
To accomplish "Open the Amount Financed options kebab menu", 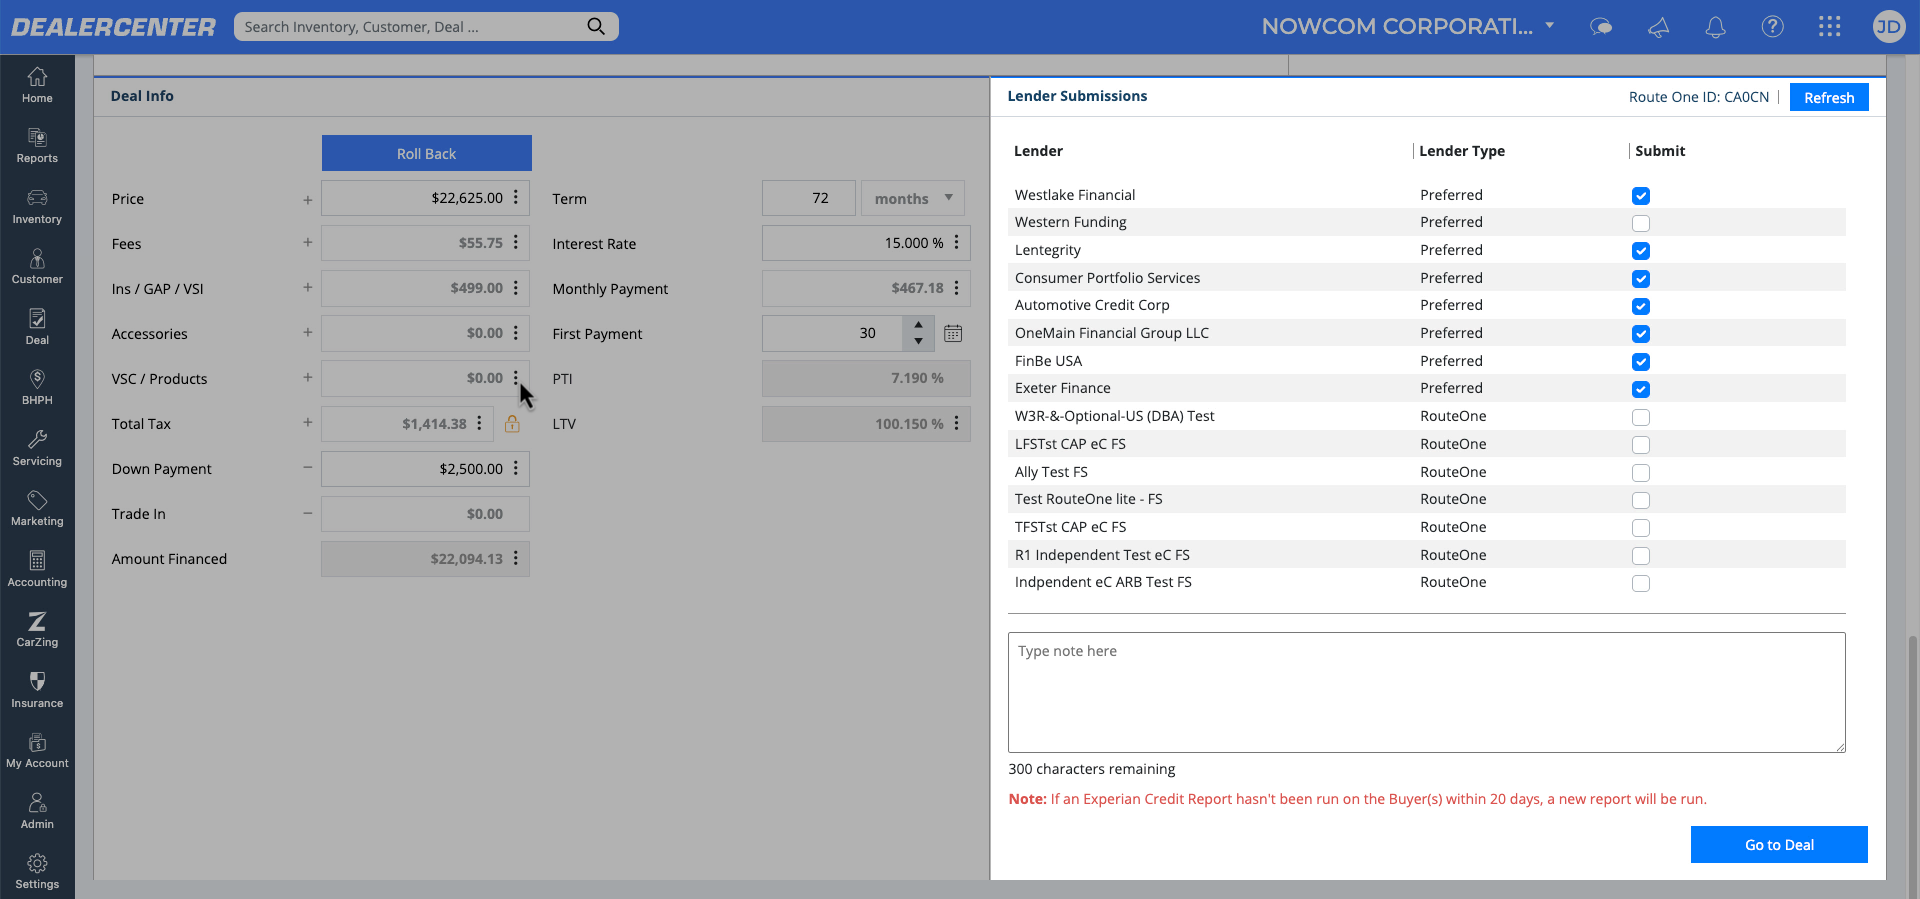I will pos(516,558).
